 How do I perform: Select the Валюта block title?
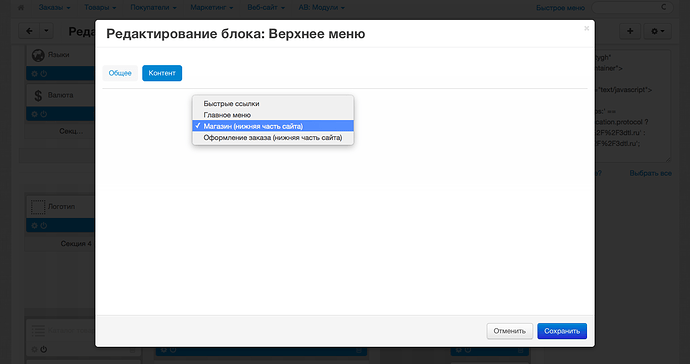pyautogui.click(x=60, y=95)
